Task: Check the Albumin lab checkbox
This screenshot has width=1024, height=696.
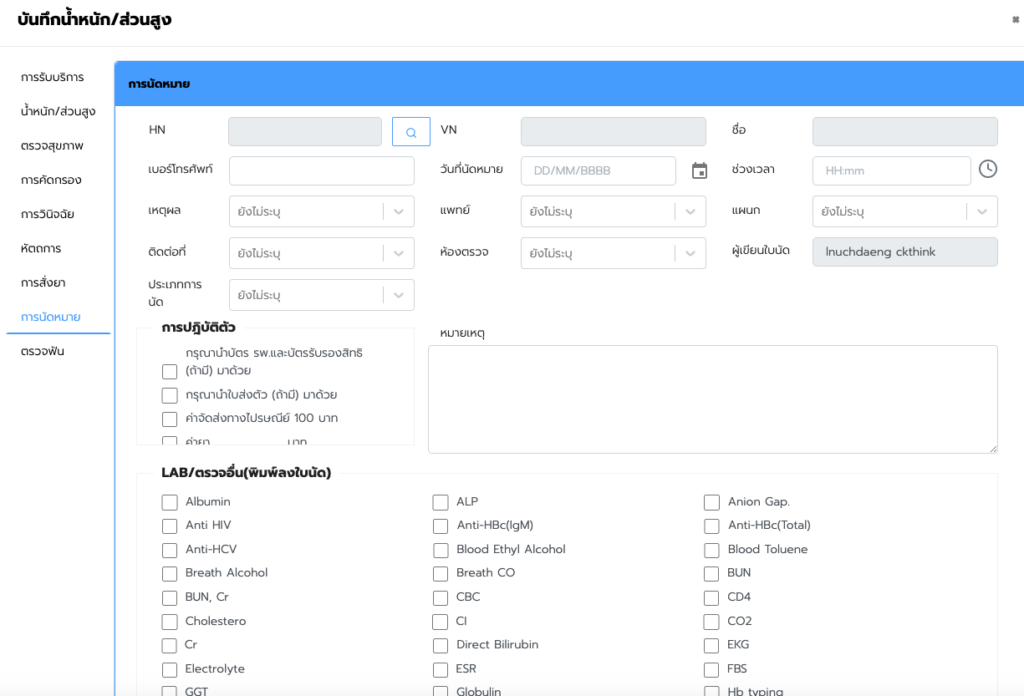Action: pos(170,502)
